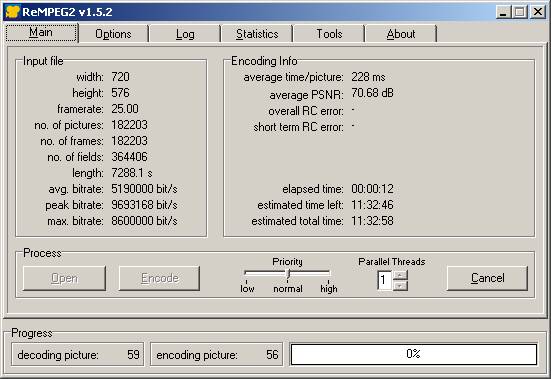Show the About tab
The image size is (551, 379).
[401, 34]
